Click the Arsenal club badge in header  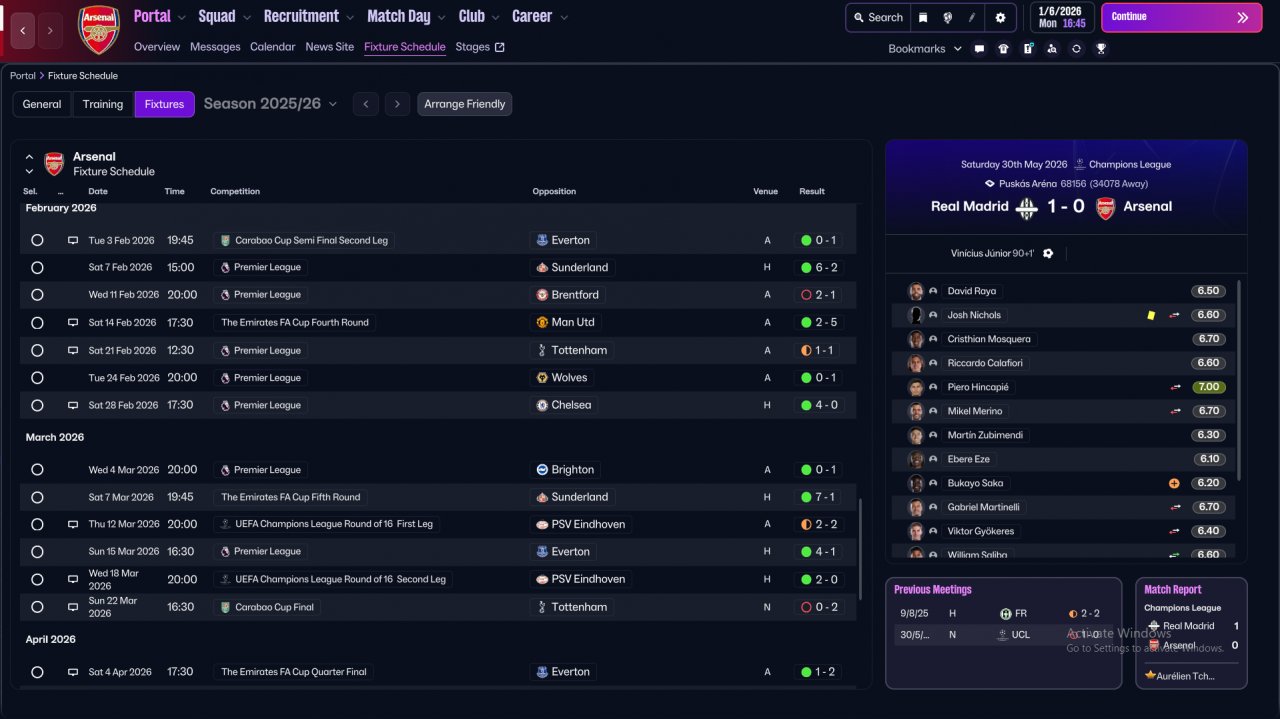coord(99,29)
